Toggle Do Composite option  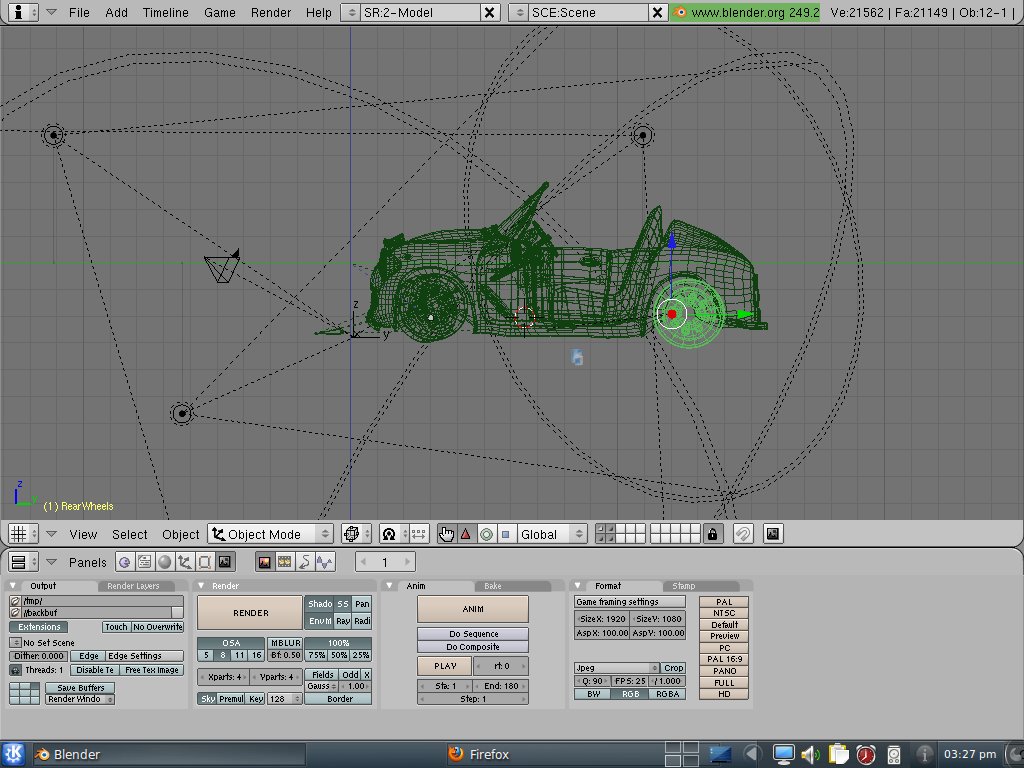pyautogui.click(x=473, y=647)
